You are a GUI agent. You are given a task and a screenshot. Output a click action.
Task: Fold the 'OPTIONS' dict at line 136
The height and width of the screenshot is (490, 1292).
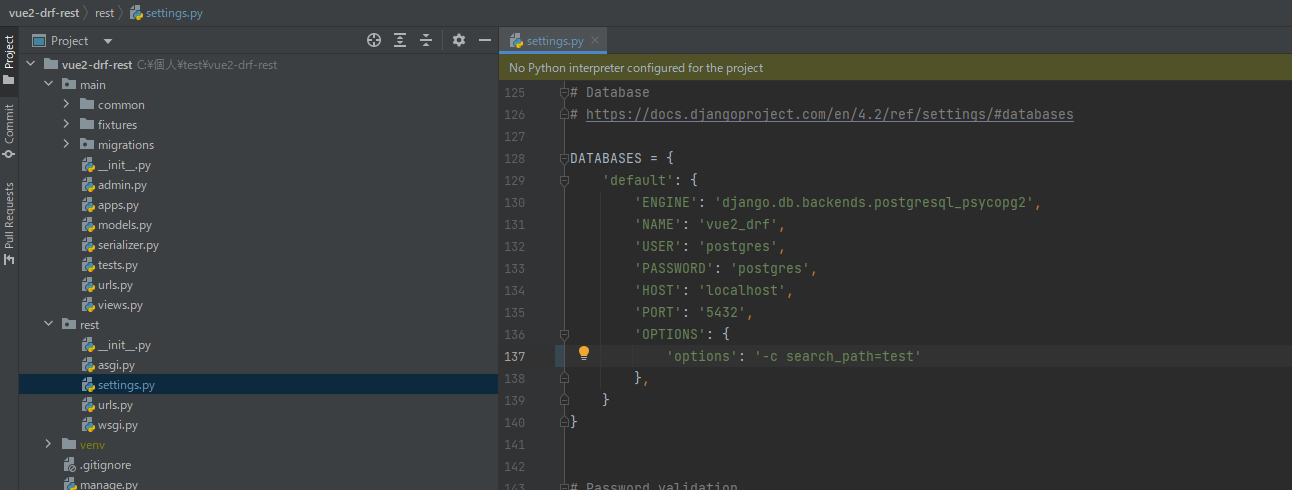(x=565, y=335)
